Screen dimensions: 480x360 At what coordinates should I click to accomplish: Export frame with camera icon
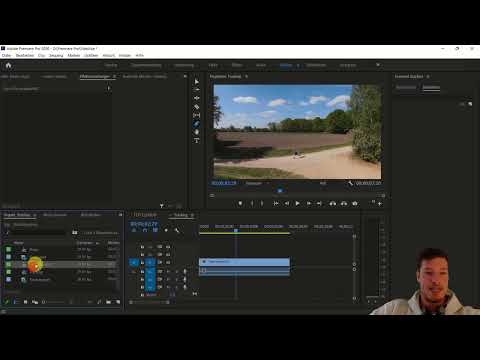[x=355, y=203]
